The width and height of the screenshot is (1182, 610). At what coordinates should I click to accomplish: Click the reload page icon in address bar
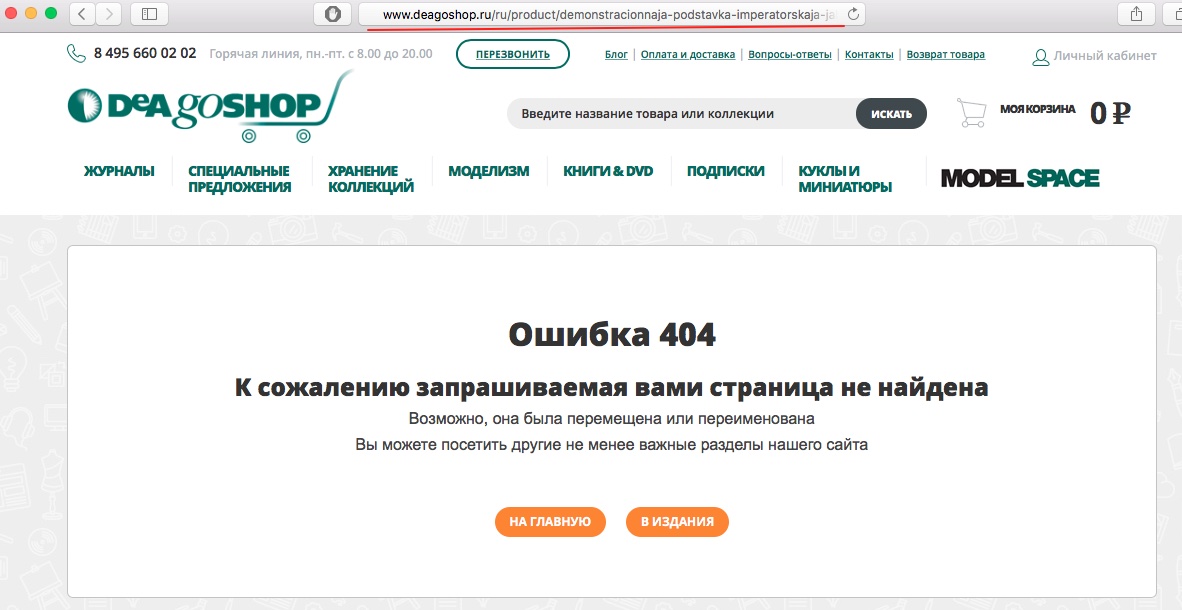tap(852, 14)
